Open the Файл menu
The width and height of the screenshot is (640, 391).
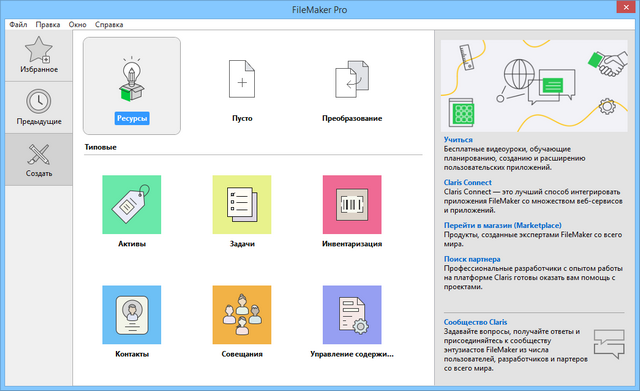tap(18, 24)
